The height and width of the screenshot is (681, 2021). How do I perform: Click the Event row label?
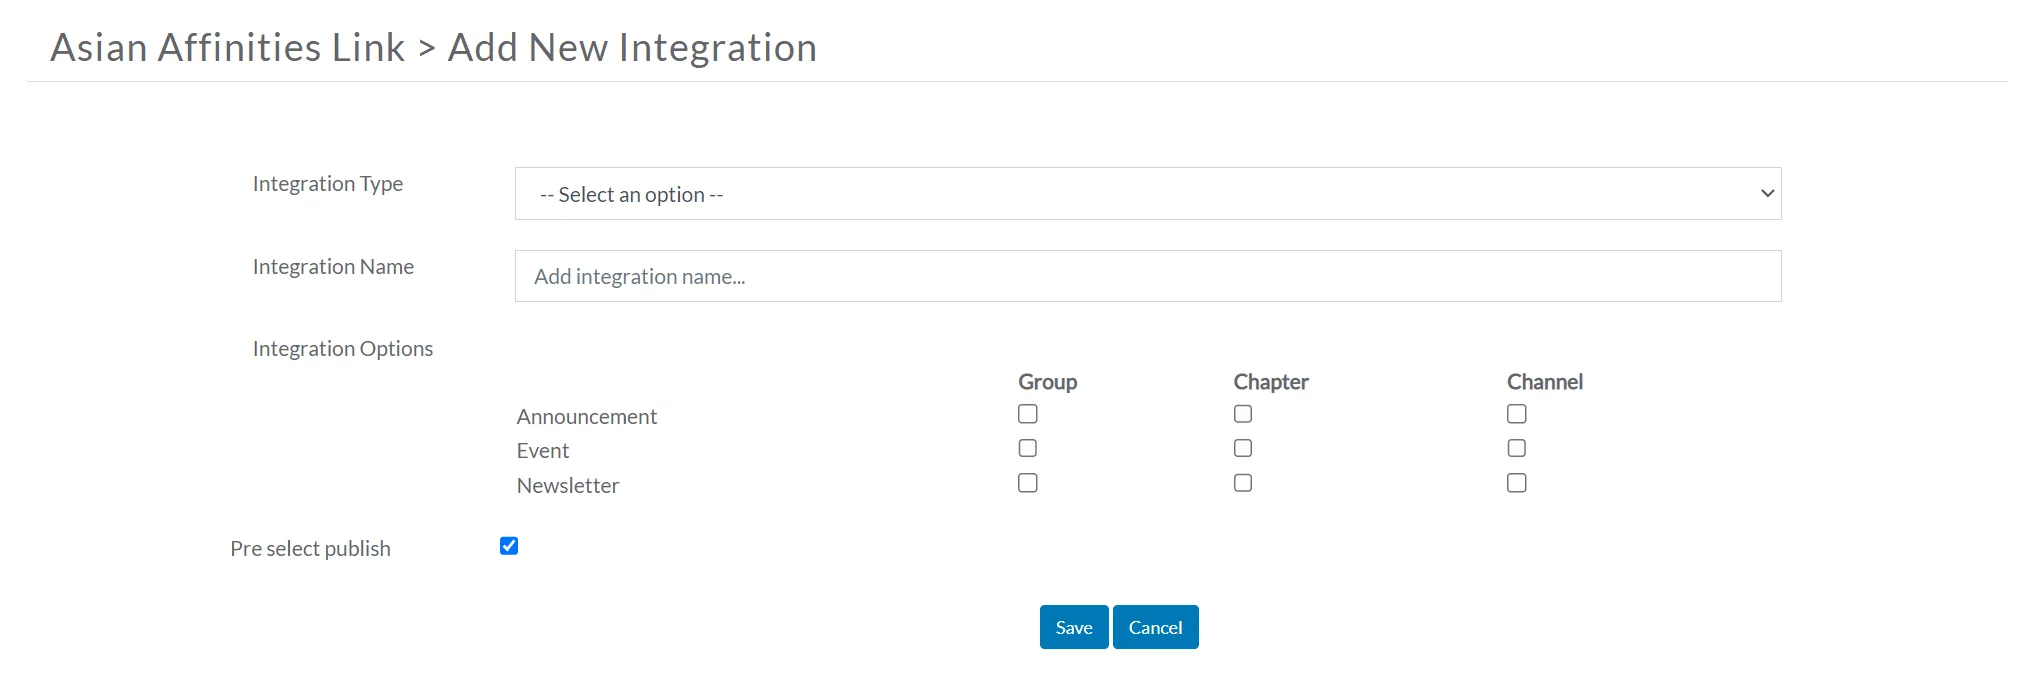pyautogui.click(x=543, y=450)
